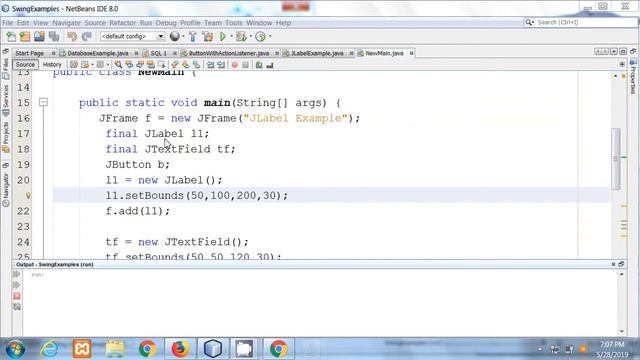Viewport: 640px width, 360px height.
Task: Open the Navigate menu
Action: (x=67, y=23)
